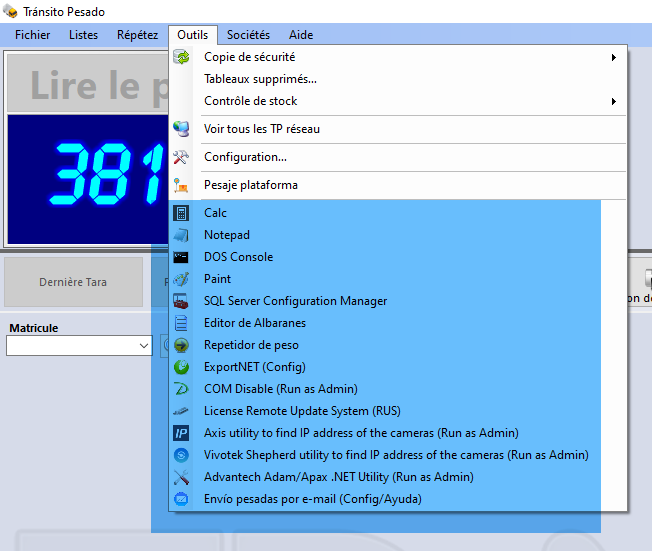
Task: Run Advantech Adam/Apax .NET Utility entry
Action: pos(398,477)
